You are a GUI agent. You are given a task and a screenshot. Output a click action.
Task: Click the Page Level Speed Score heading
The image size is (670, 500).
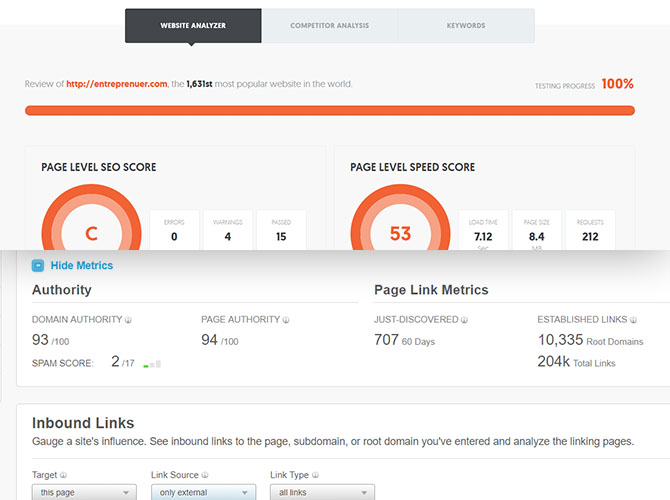pos(412,167)
